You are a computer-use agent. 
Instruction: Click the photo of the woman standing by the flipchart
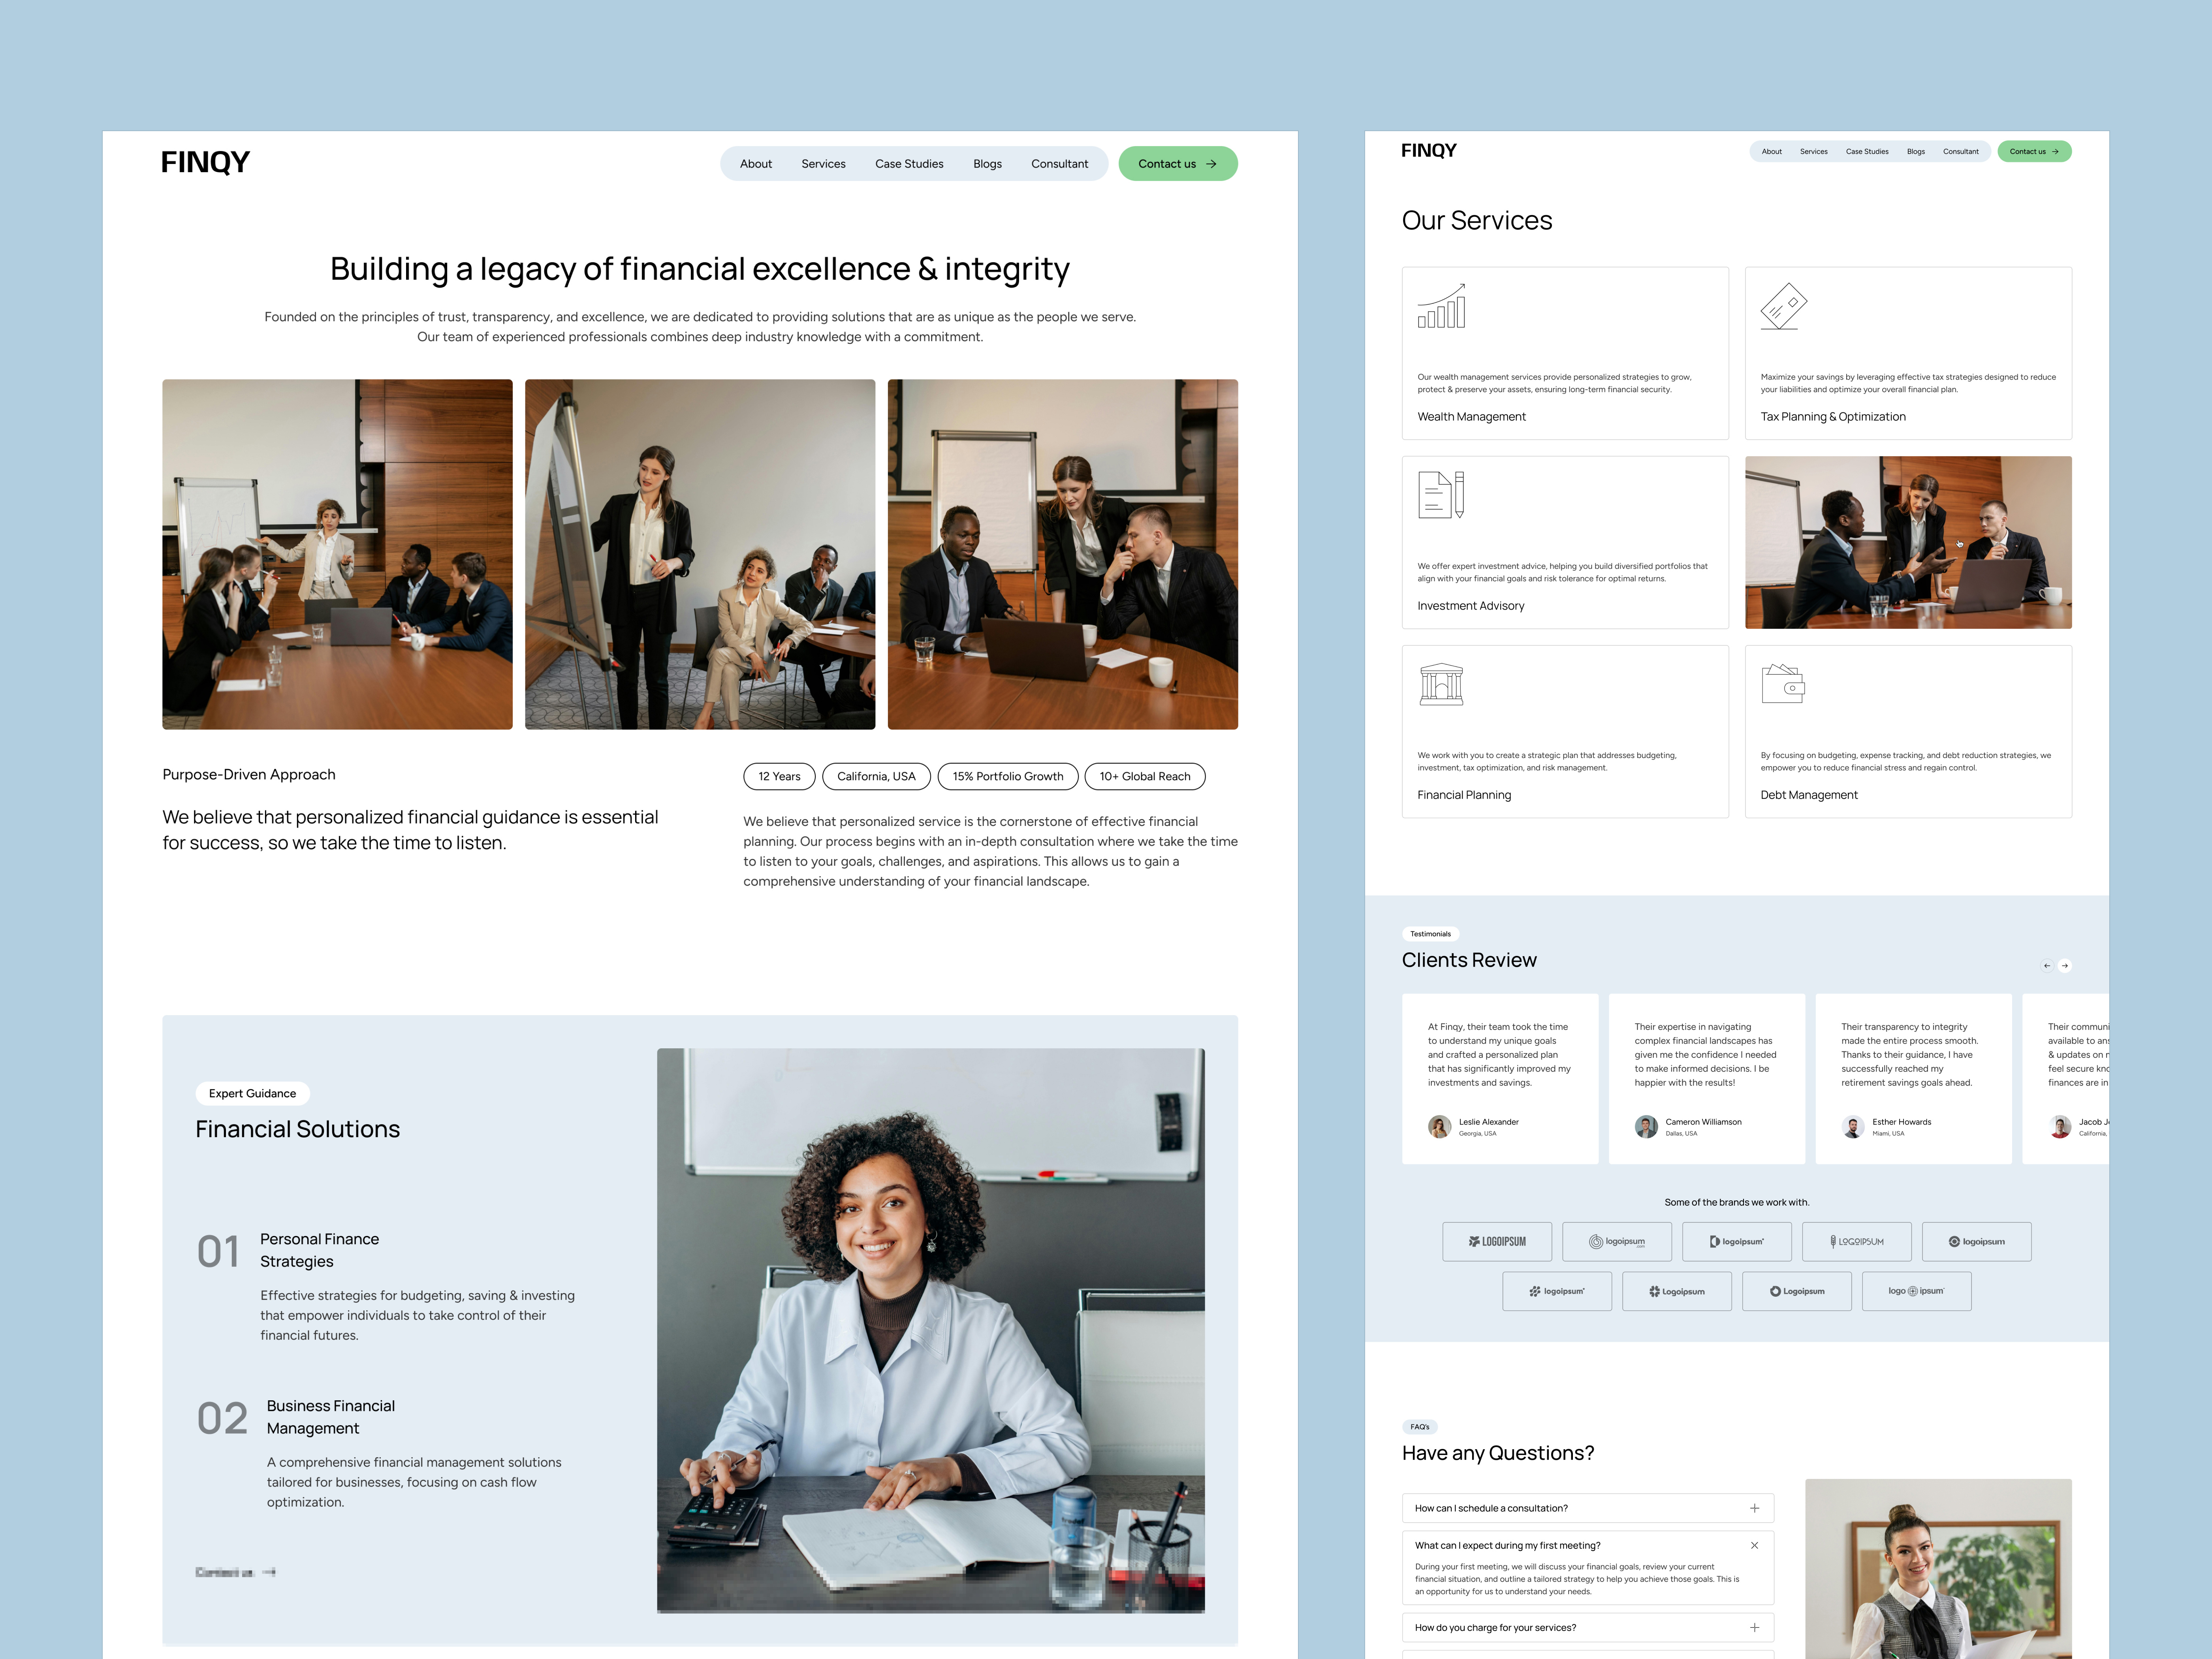700,554
